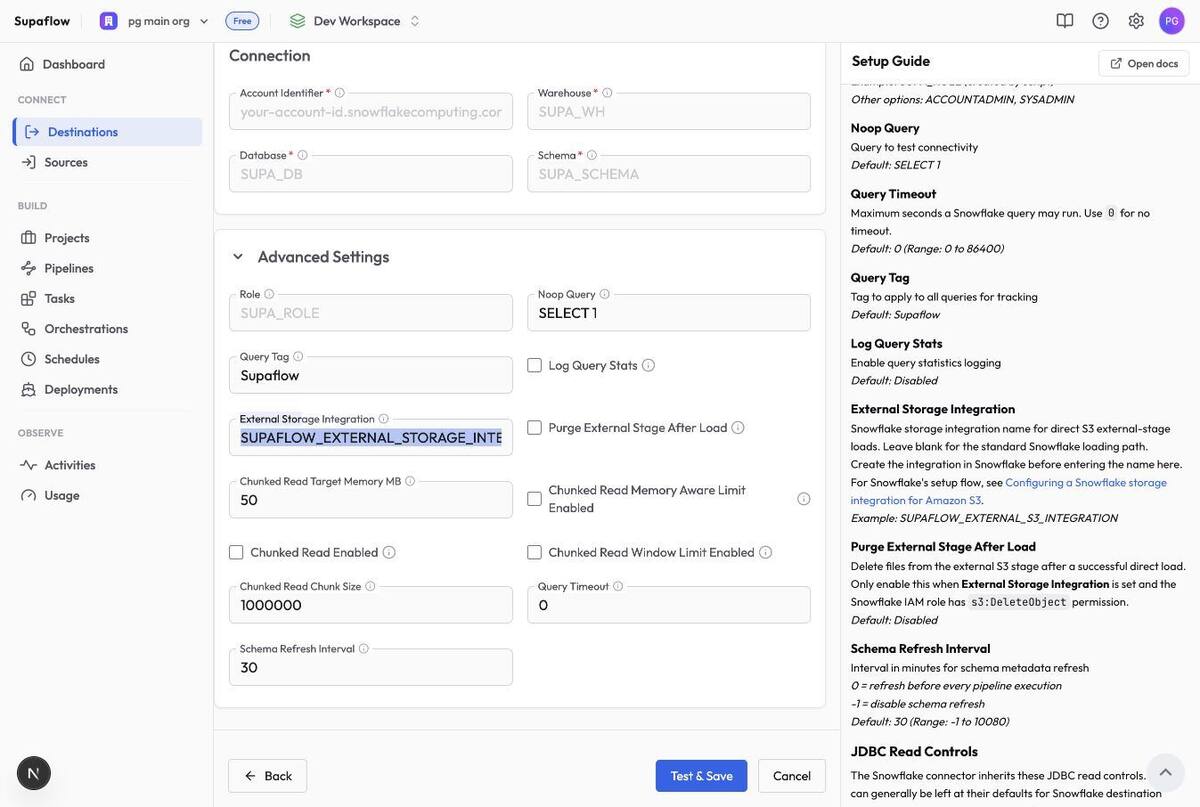Show info icon for Chunked Read Memory Aware Limit
Viewport: 1200px width, 807px height.
click(x=804, y=499)
